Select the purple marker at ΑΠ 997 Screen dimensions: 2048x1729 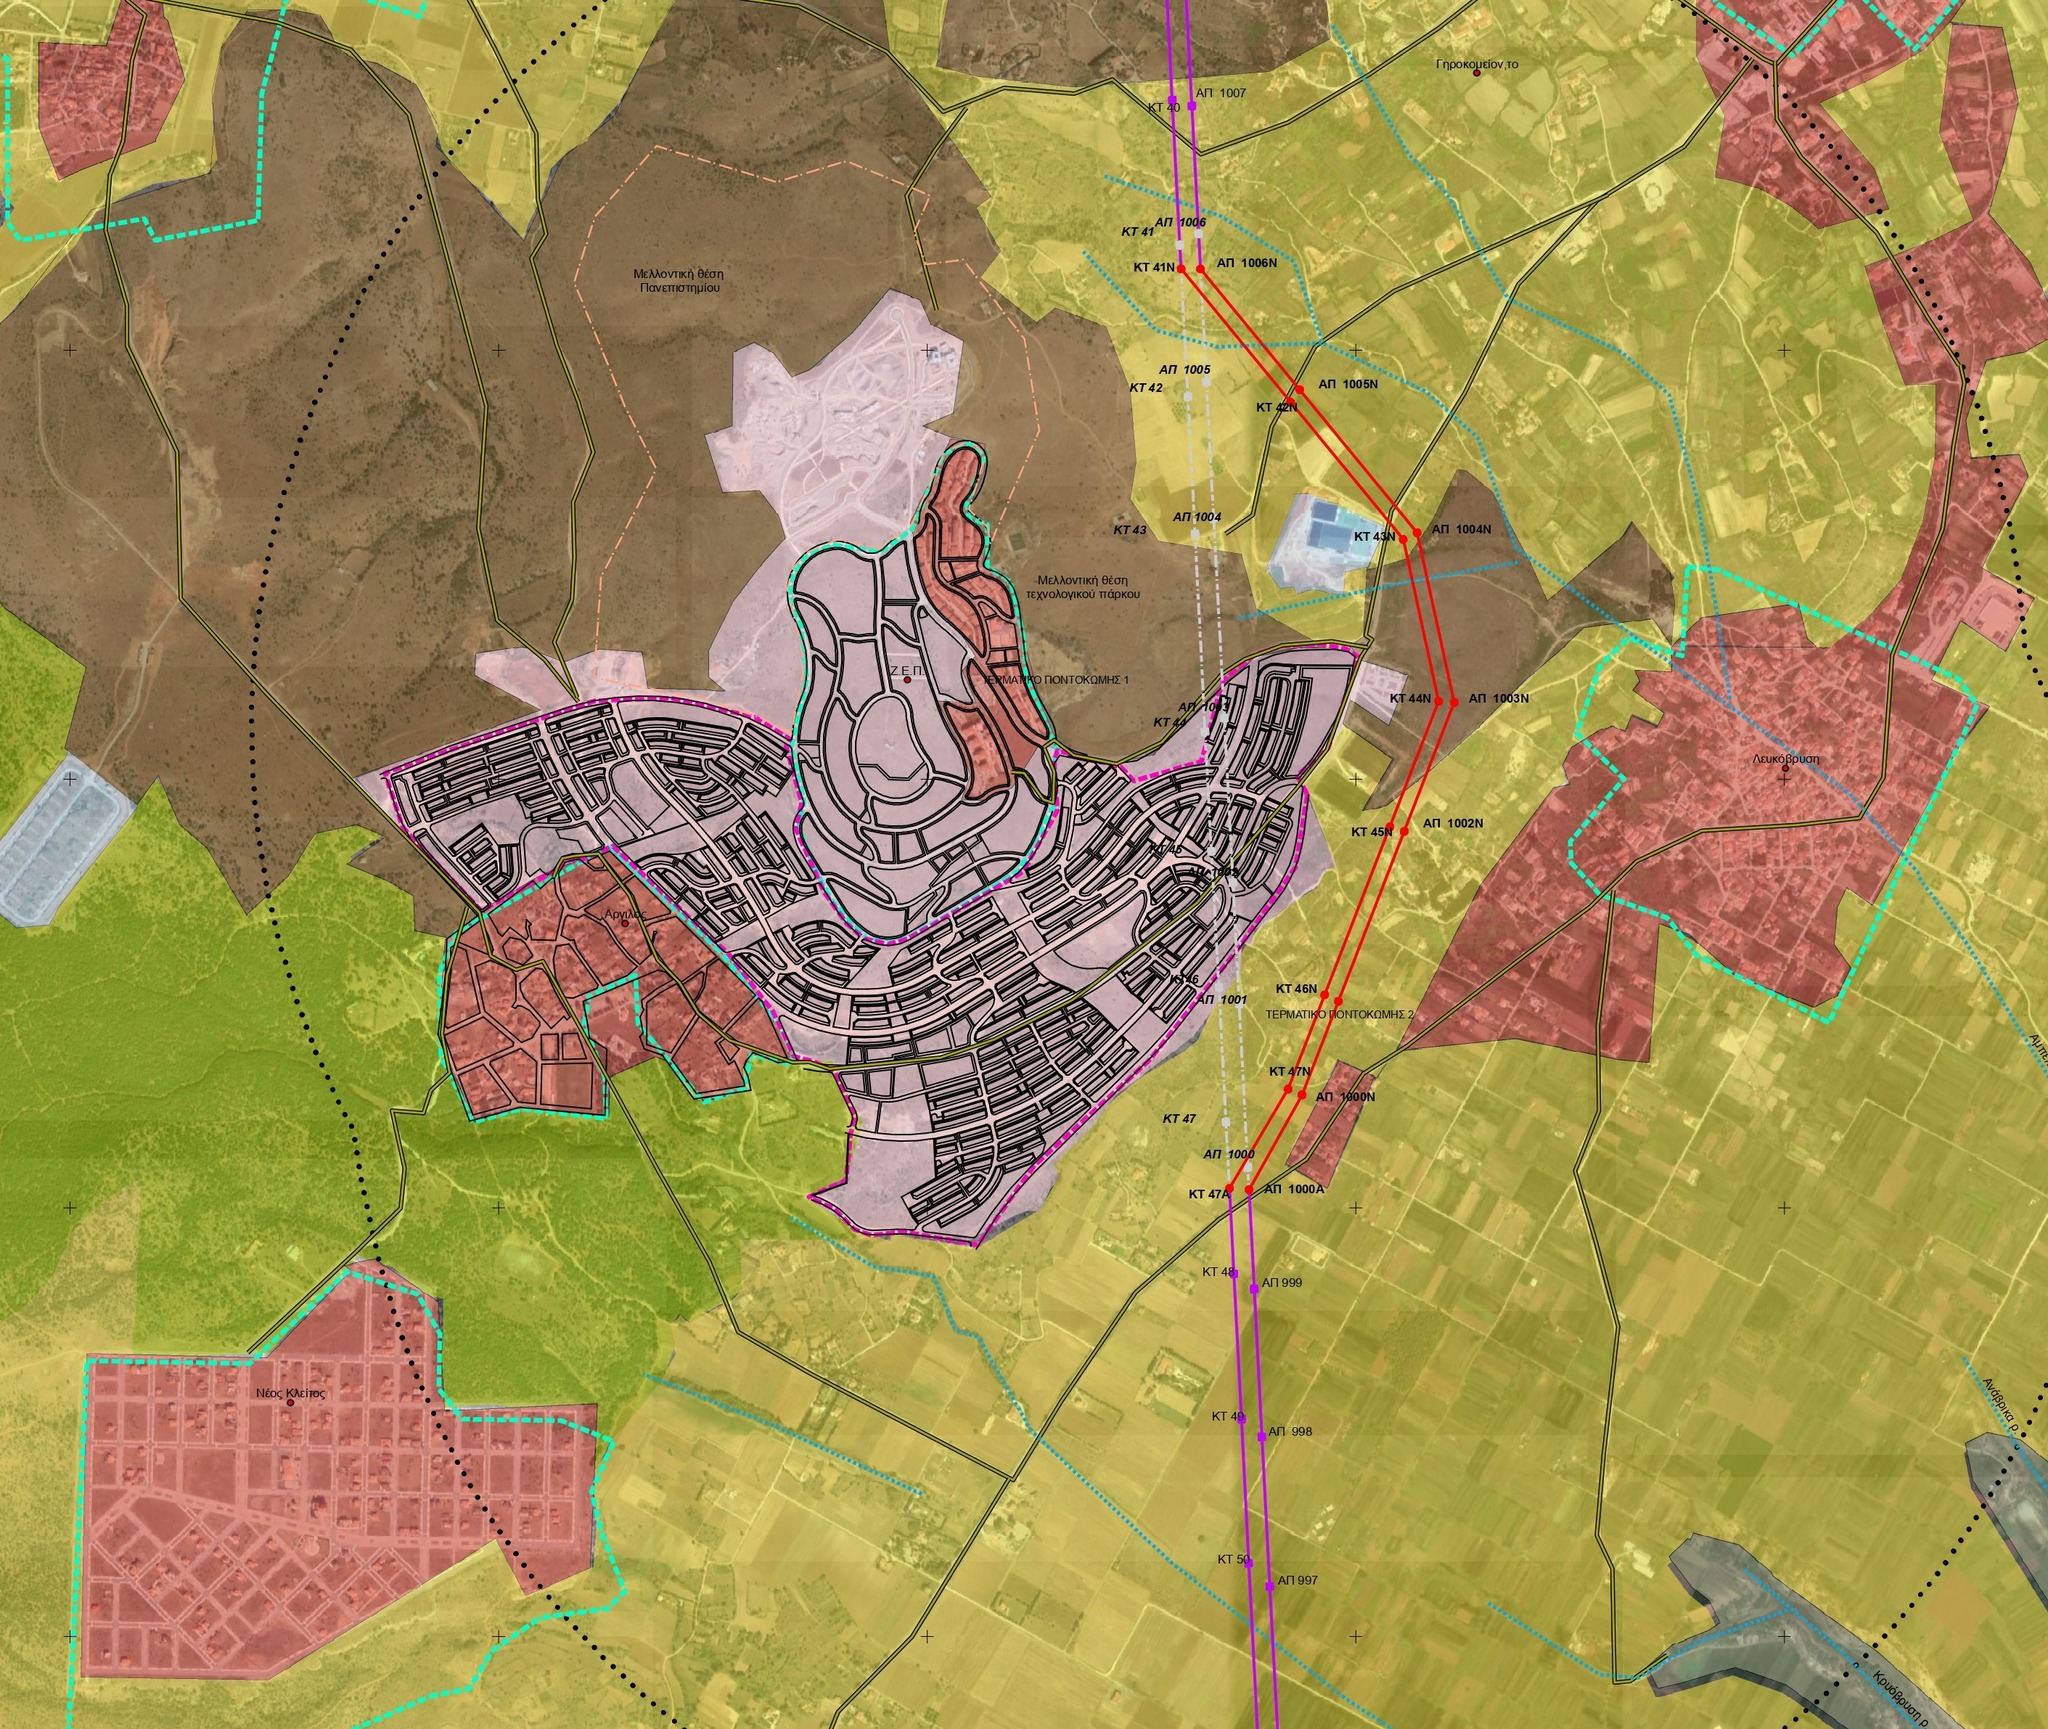[x=1269, y=1586]
